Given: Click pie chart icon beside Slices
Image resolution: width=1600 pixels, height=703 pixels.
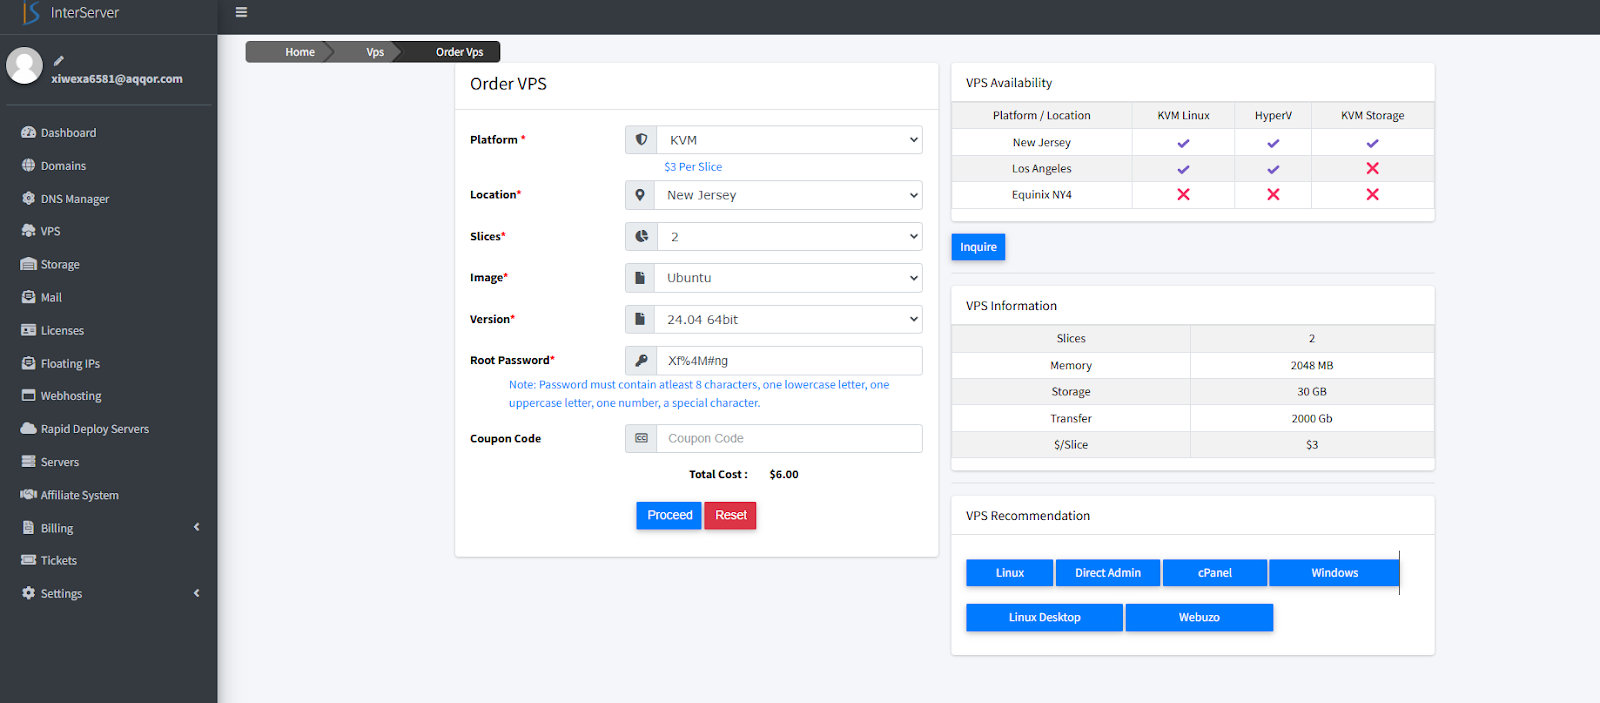Looking at the screenshot, I should pyautogui.click(x=641, y=237).
